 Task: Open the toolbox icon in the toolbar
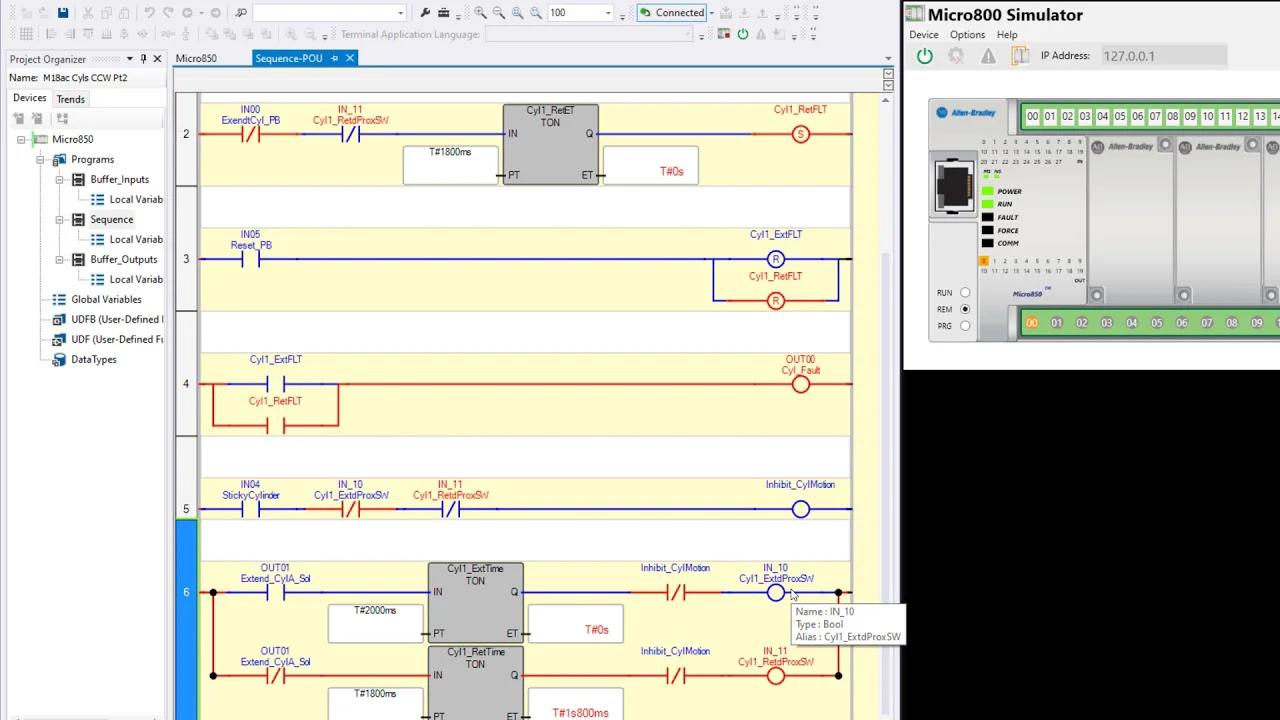point(444,13)
